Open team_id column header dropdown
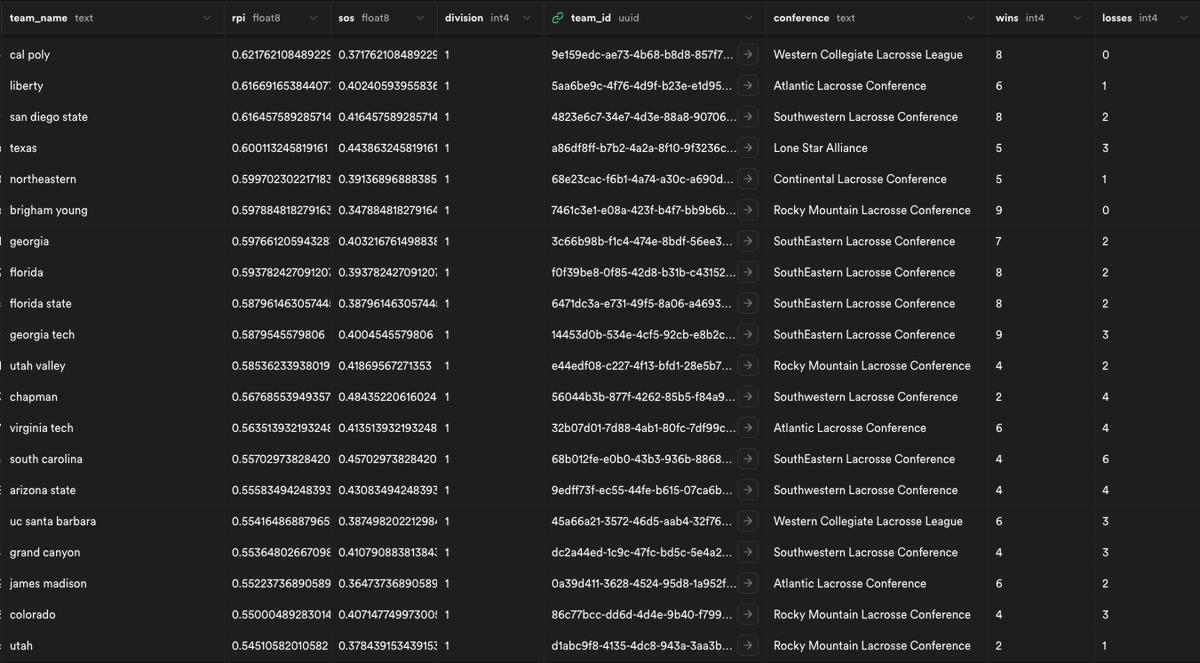This screenshot has height=663, width=1200. [749, 18]
